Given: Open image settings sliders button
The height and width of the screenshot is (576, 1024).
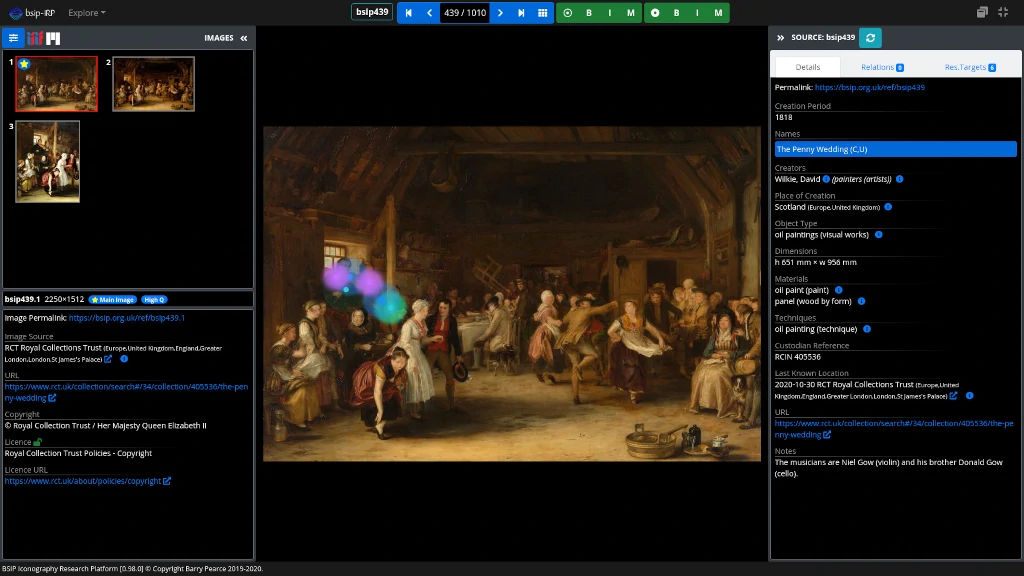Looking at the screenshot, I should click(13, 38).
